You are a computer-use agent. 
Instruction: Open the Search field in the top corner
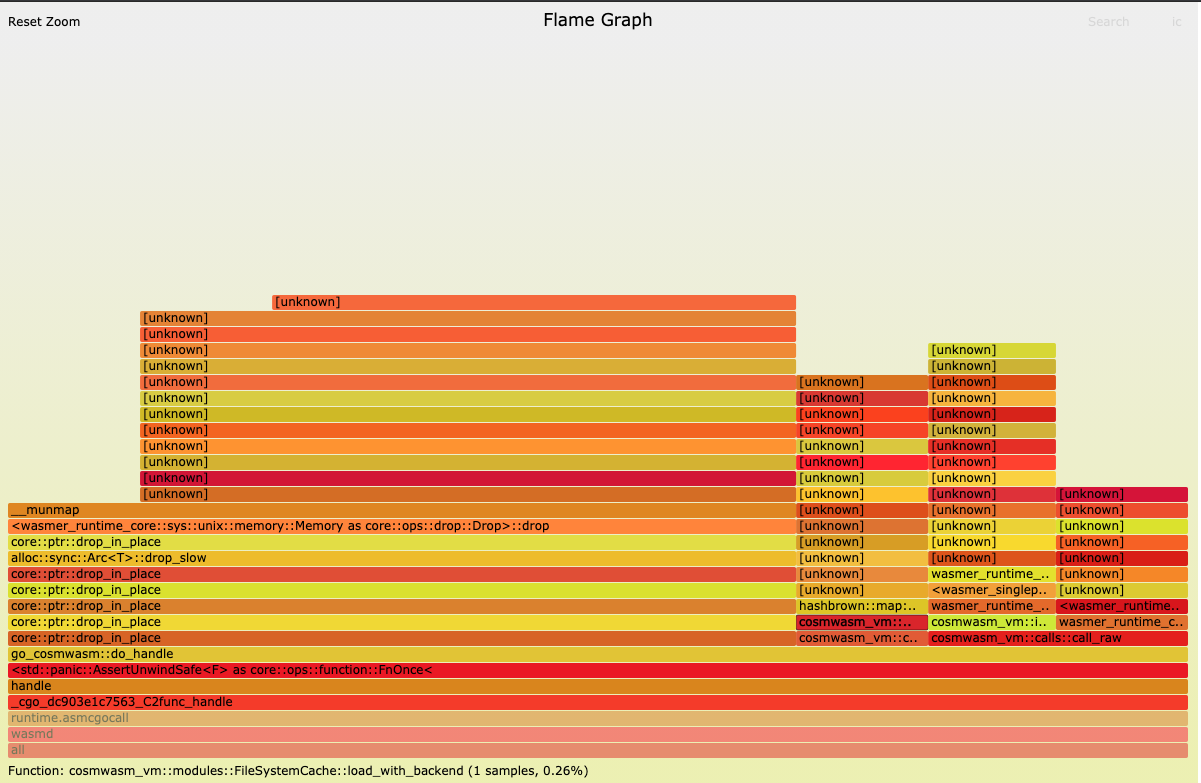[1108, 21]
